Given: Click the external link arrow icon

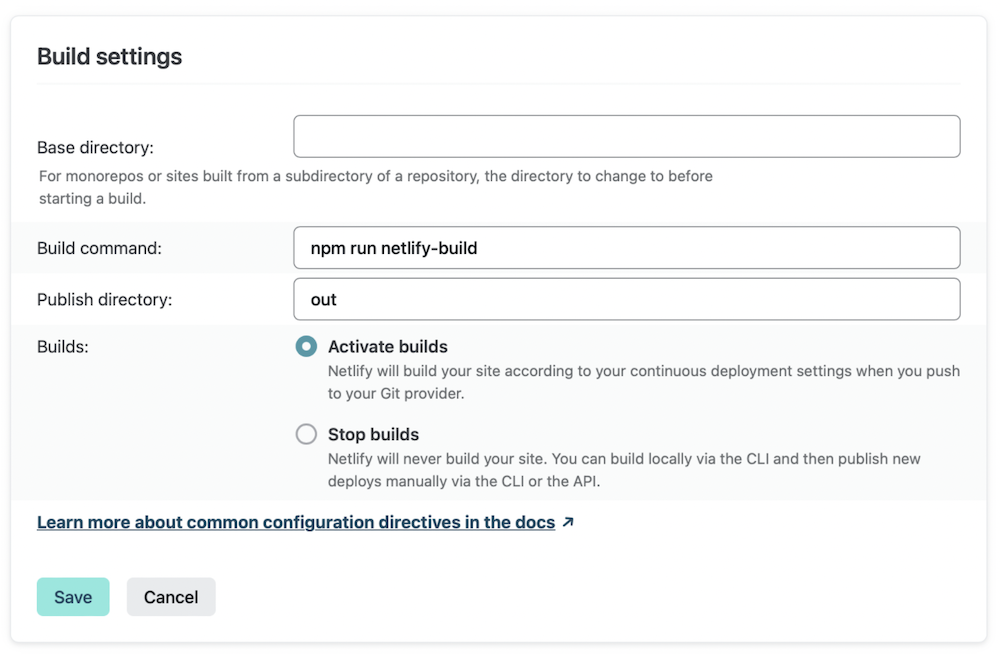Looking at the screenshot, I should click(x=568, y=522).
